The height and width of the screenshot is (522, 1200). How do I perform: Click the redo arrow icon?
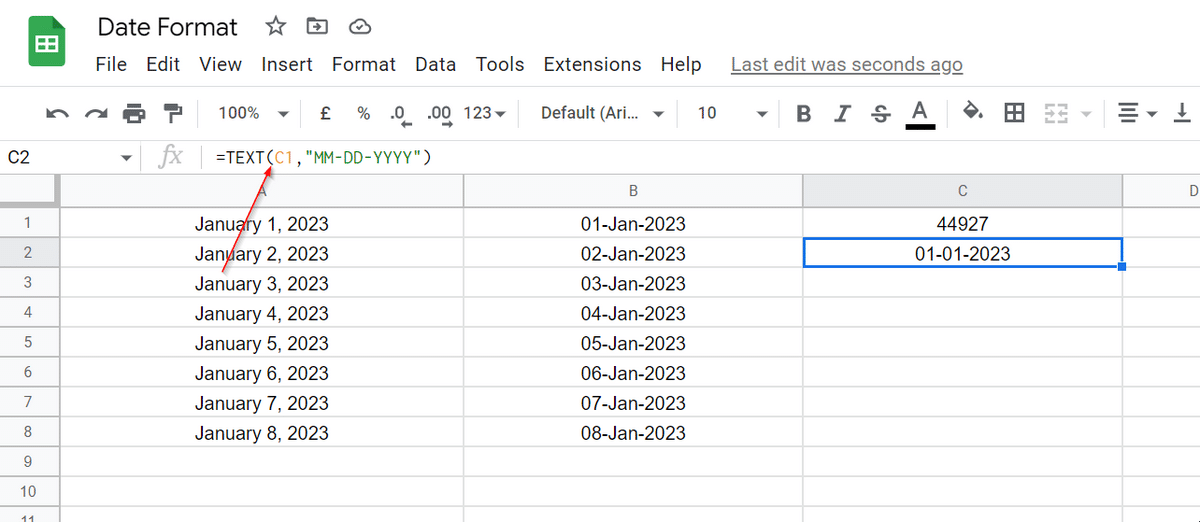pyautogui.click(x=96, y=113)
